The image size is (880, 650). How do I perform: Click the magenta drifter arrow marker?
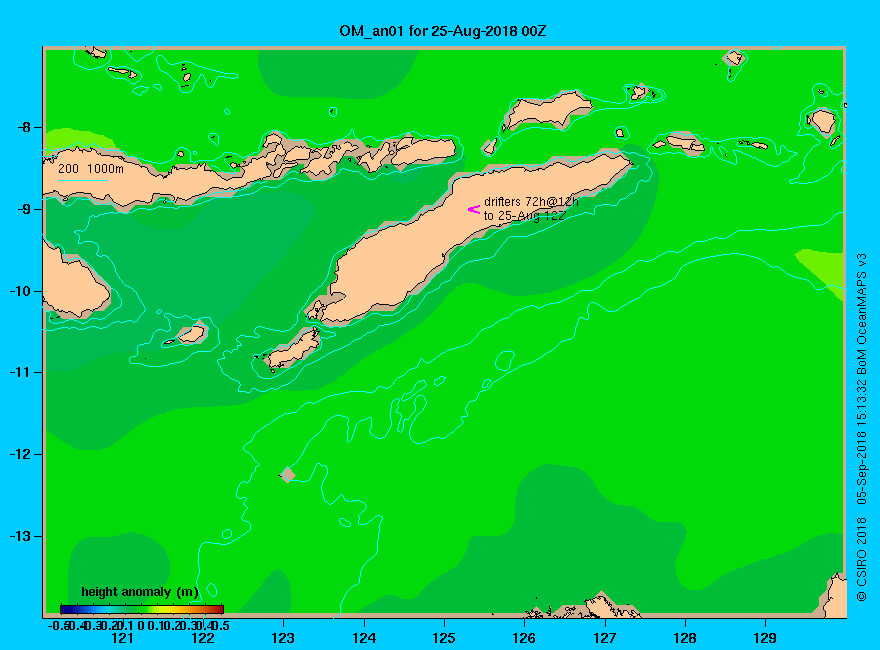coord(474,209)
